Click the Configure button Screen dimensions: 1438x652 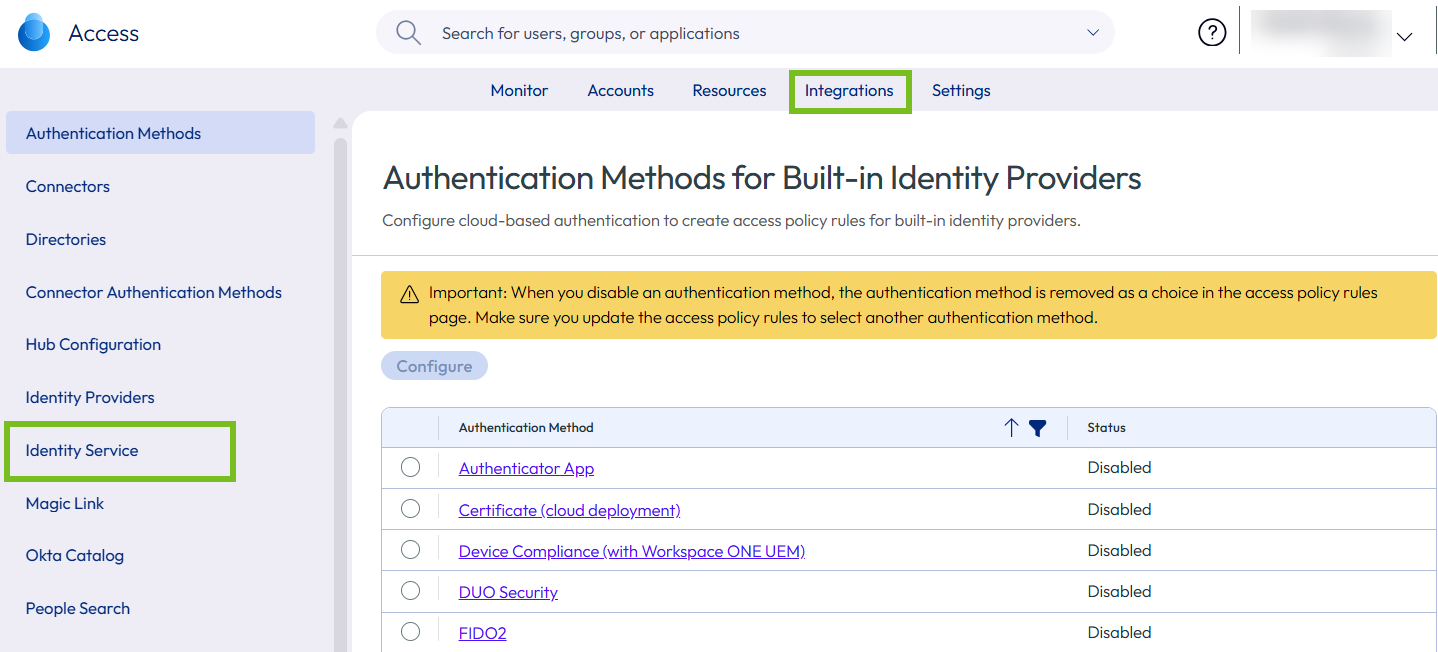click(434, 366)
